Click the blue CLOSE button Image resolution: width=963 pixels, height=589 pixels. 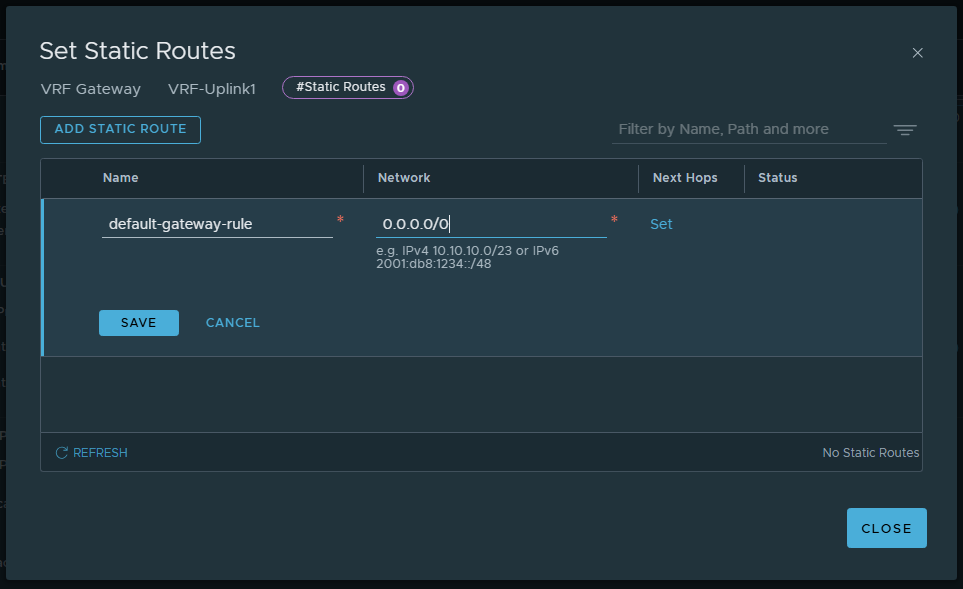[x=886, y=528]
